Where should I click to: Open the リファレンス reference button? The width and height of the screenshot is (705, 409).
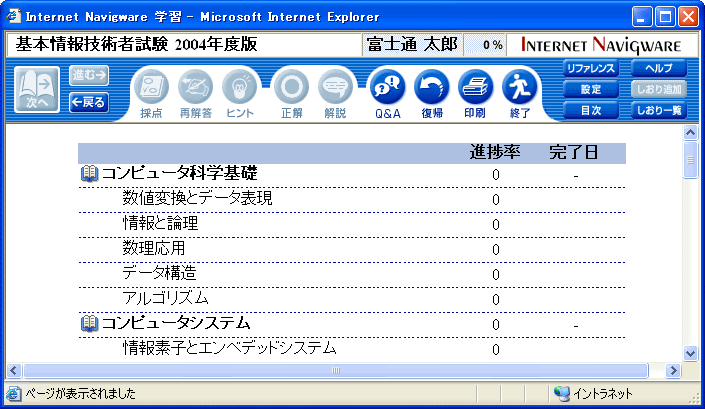(x=591, y=69)
